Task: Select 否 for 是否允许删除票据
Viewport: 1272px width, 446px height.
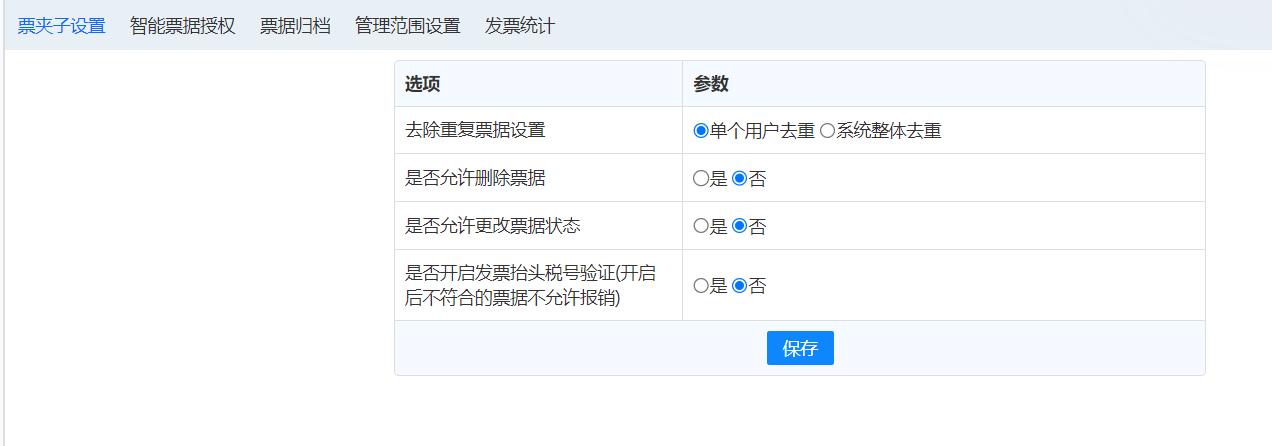Action: (740, 179)
